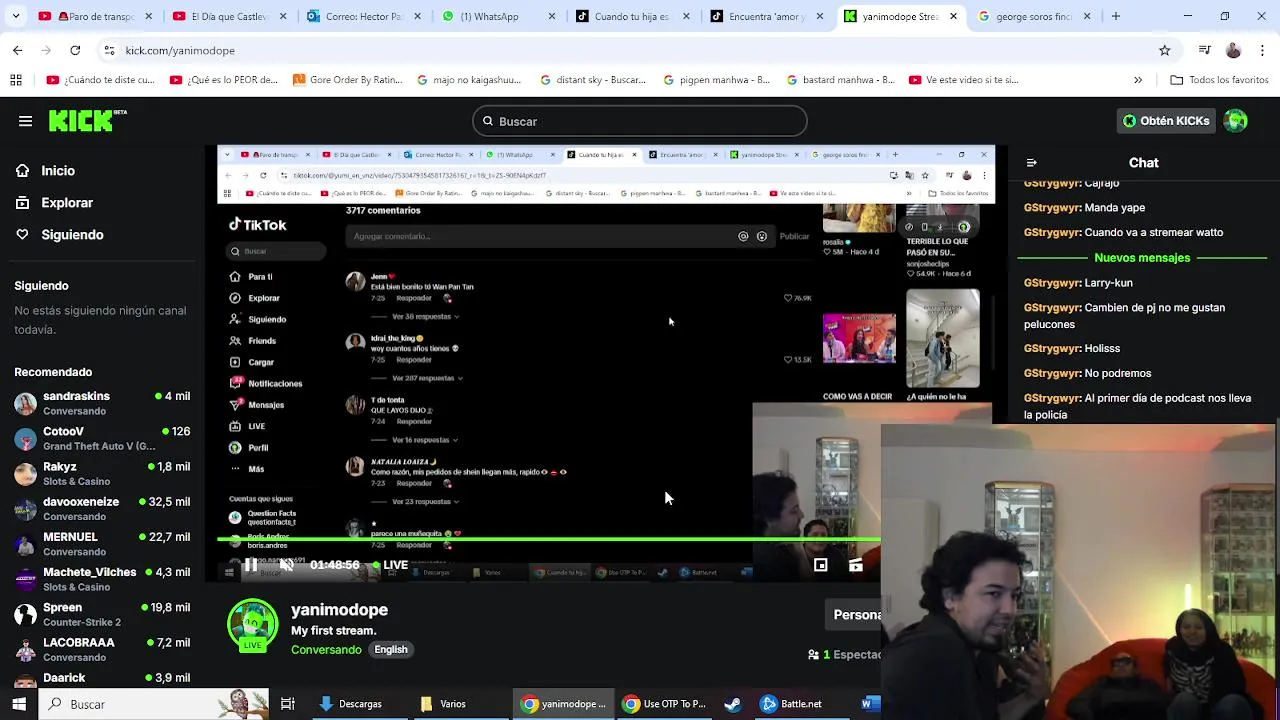Open Spreen recommended channel
The width and height of the screenshot is (1280, 720).
pyautogui.click(x=100, y=614)
